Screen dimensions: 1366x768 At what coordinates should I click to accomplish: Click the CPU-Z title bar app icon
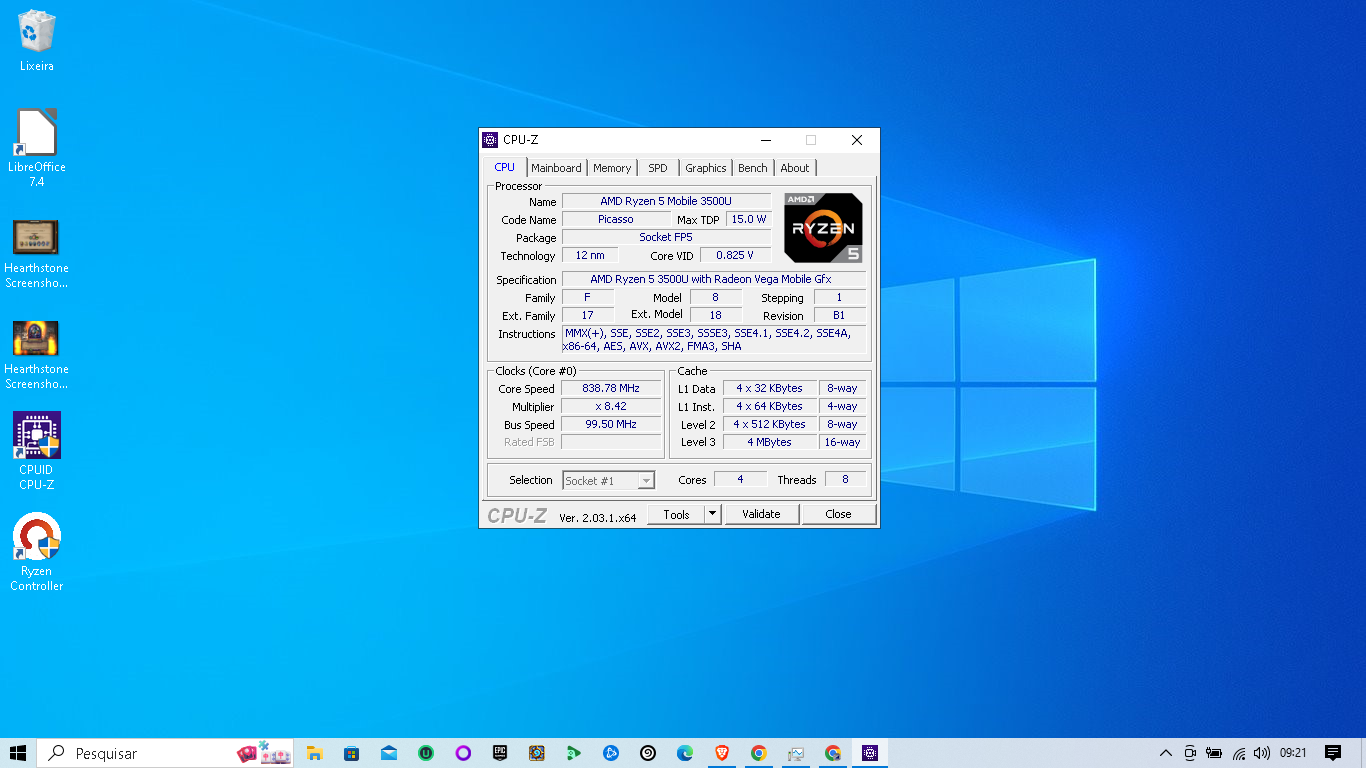(x=490, y=140)
